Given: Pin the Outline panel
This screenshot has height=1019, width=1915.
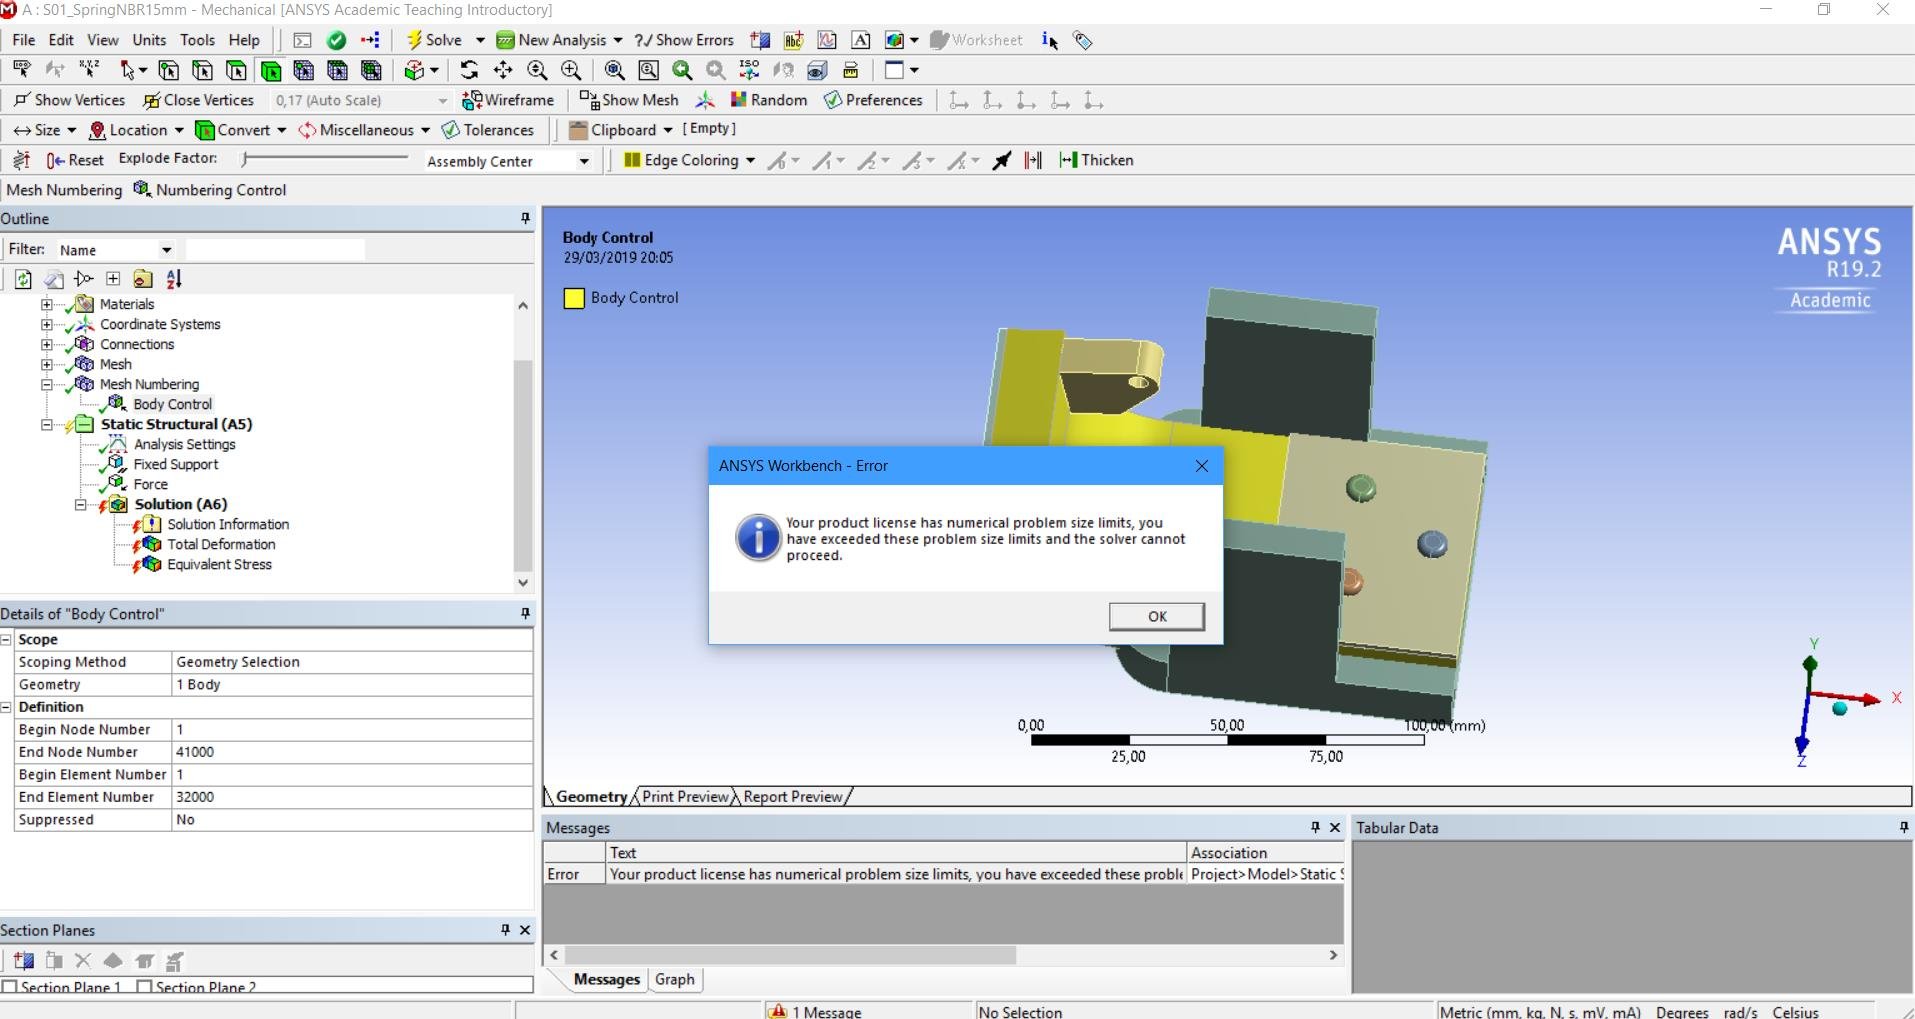Looking at the screenshot, I should coord(525,218).
